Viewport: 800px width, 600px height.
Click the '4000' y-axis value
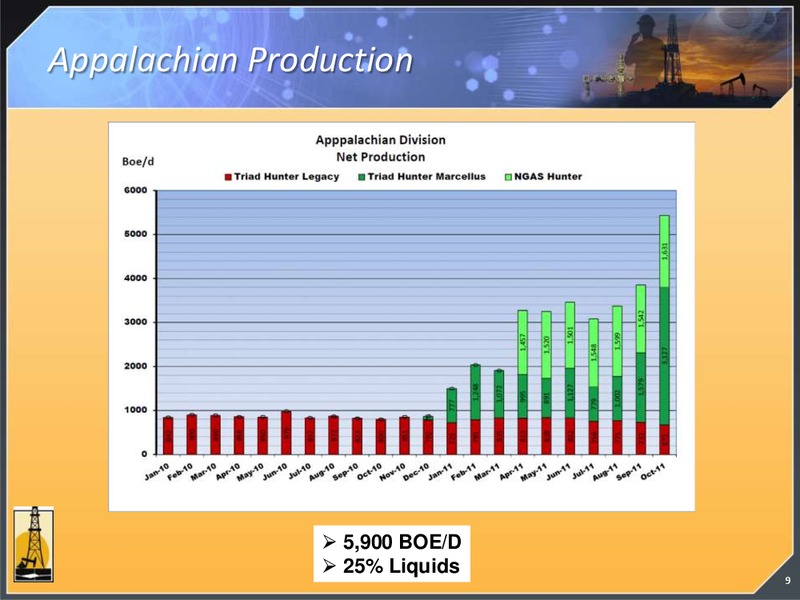(x=135, y=279)
